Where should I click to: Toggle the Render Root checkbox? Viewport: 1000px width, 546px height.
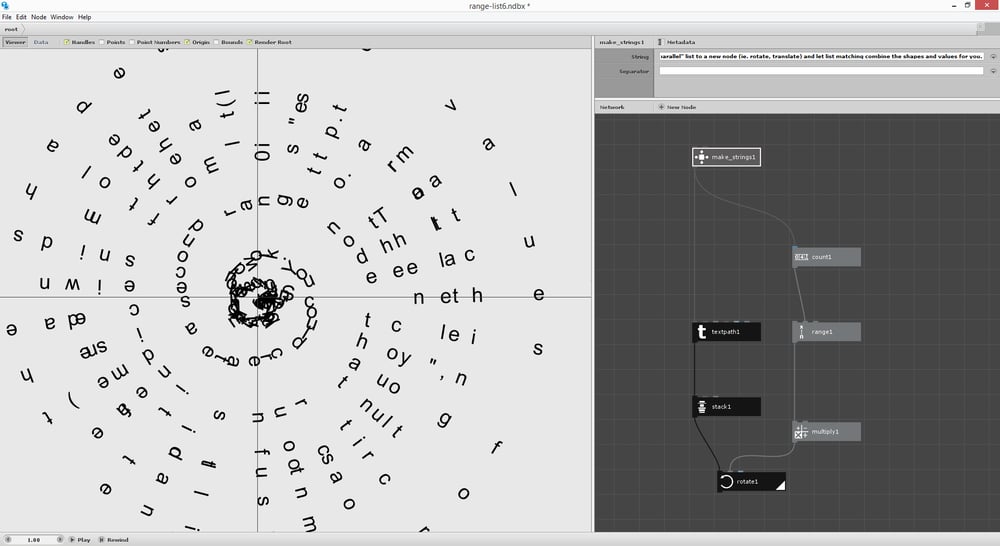[x=250, y=42]
